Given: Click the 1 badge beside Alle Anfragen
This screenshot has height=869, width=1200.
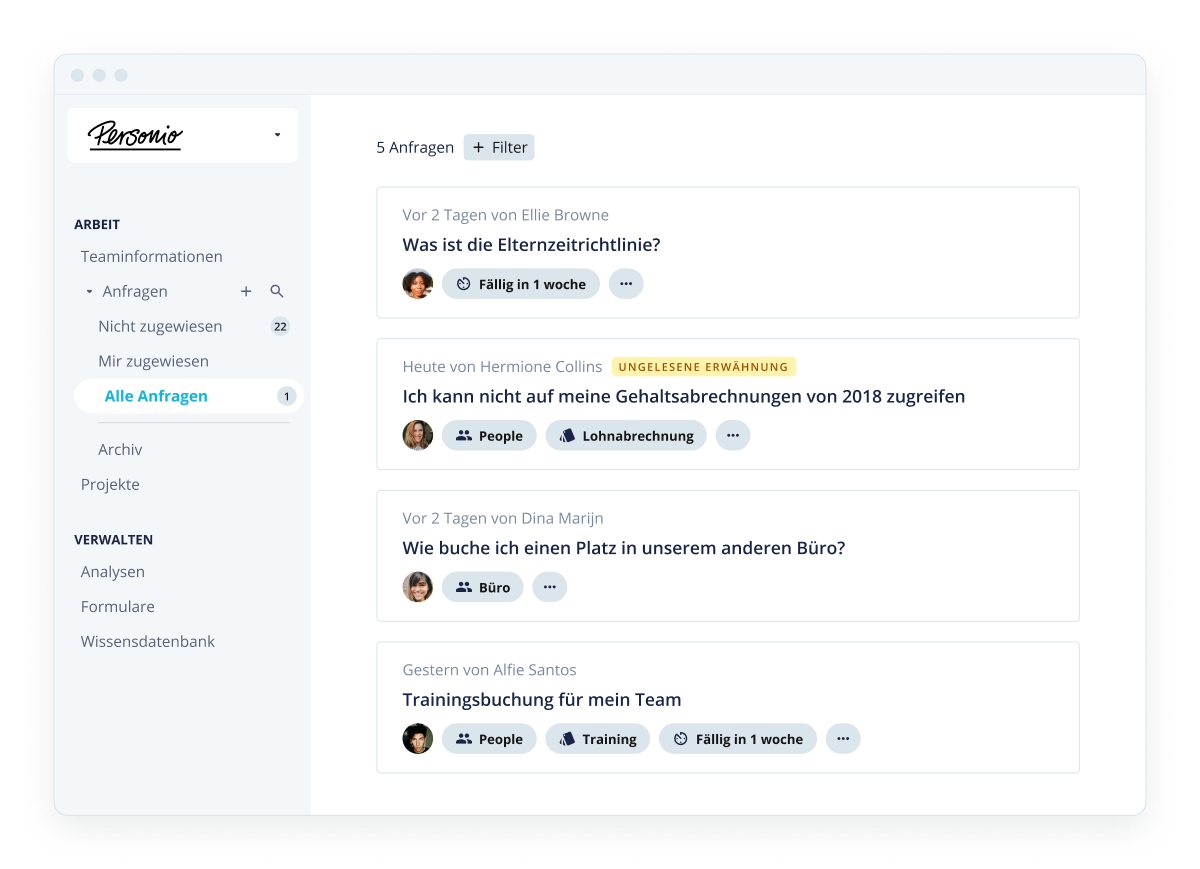Looking at the screenshot, I should (286, 396).
